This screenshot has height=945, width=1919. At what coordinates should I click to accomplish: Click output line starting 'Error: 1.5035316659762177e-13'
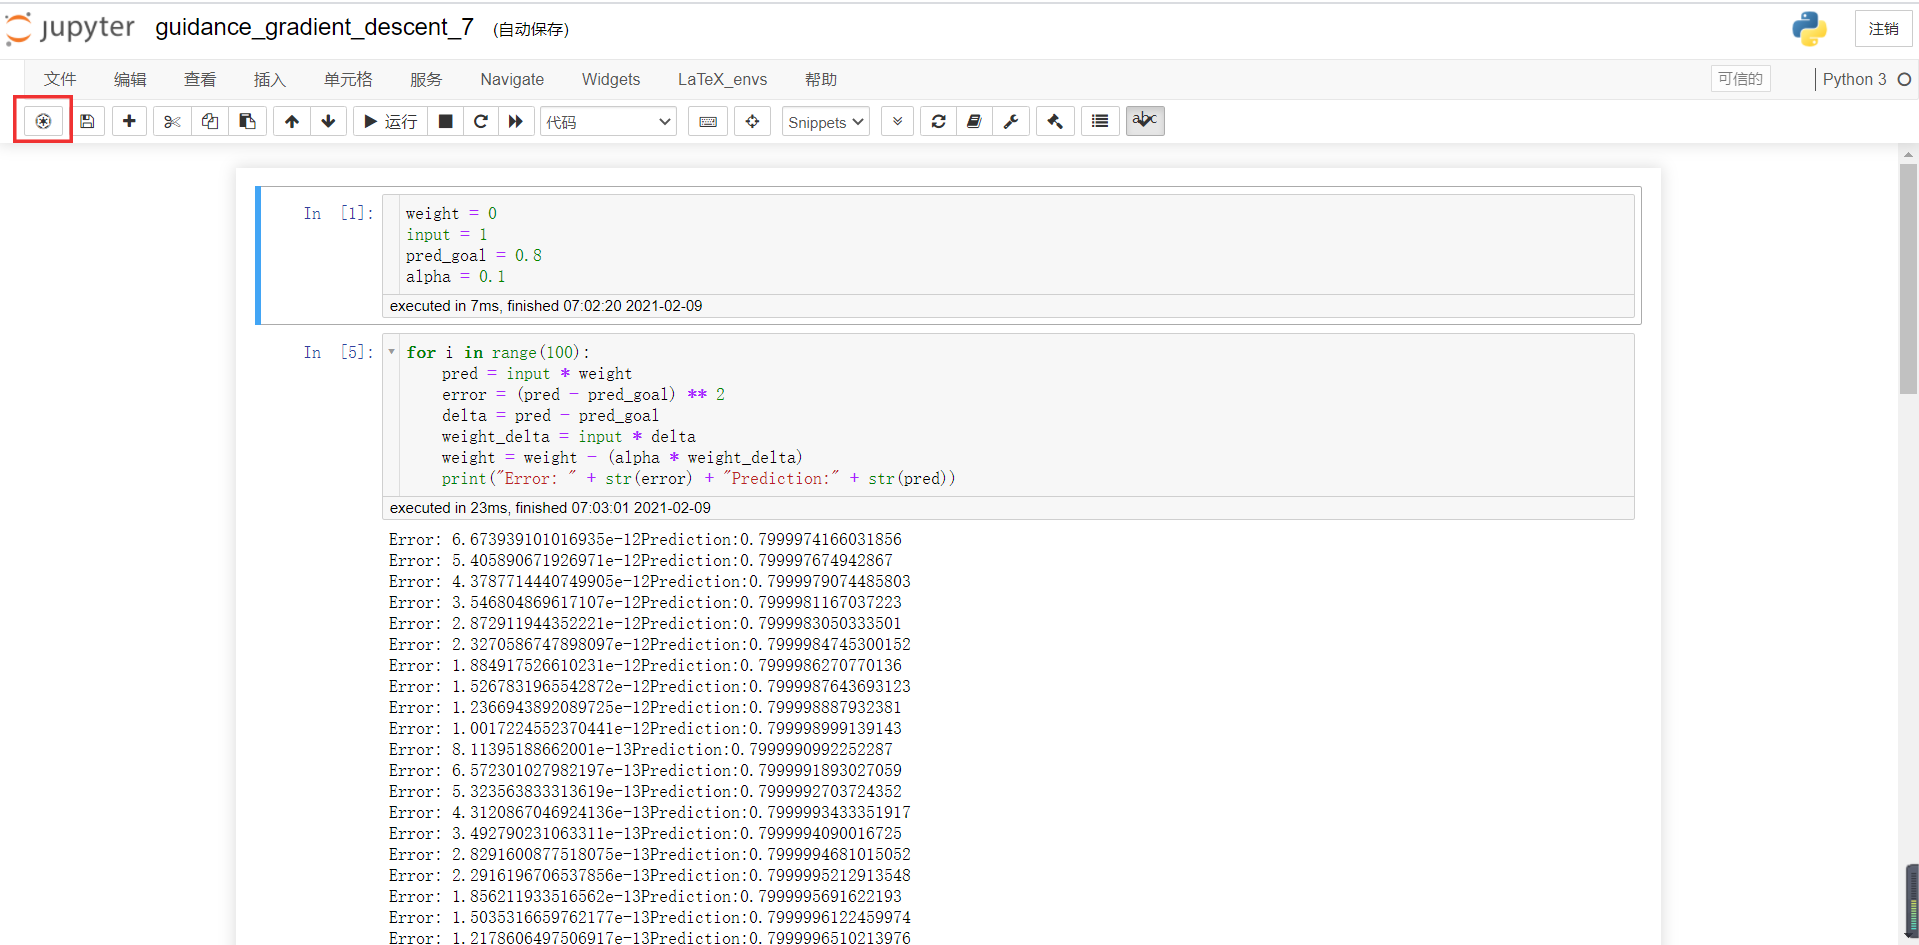point(650,917)
